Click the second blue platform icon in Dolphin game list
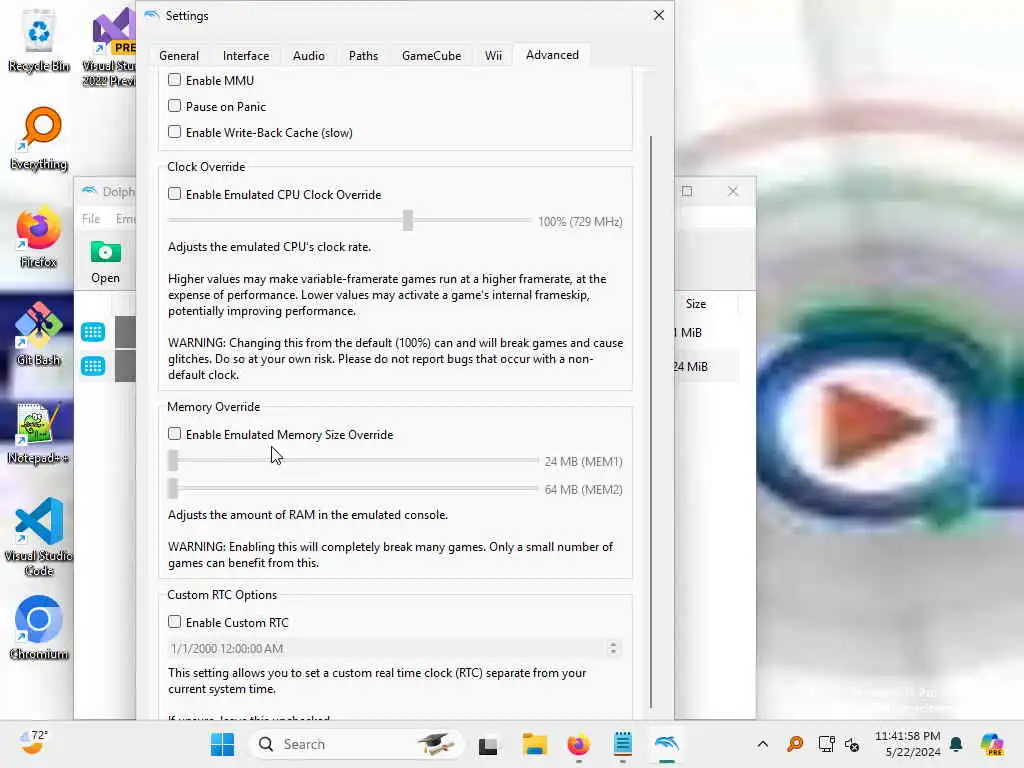The image size is (1024, 768). 93,366
